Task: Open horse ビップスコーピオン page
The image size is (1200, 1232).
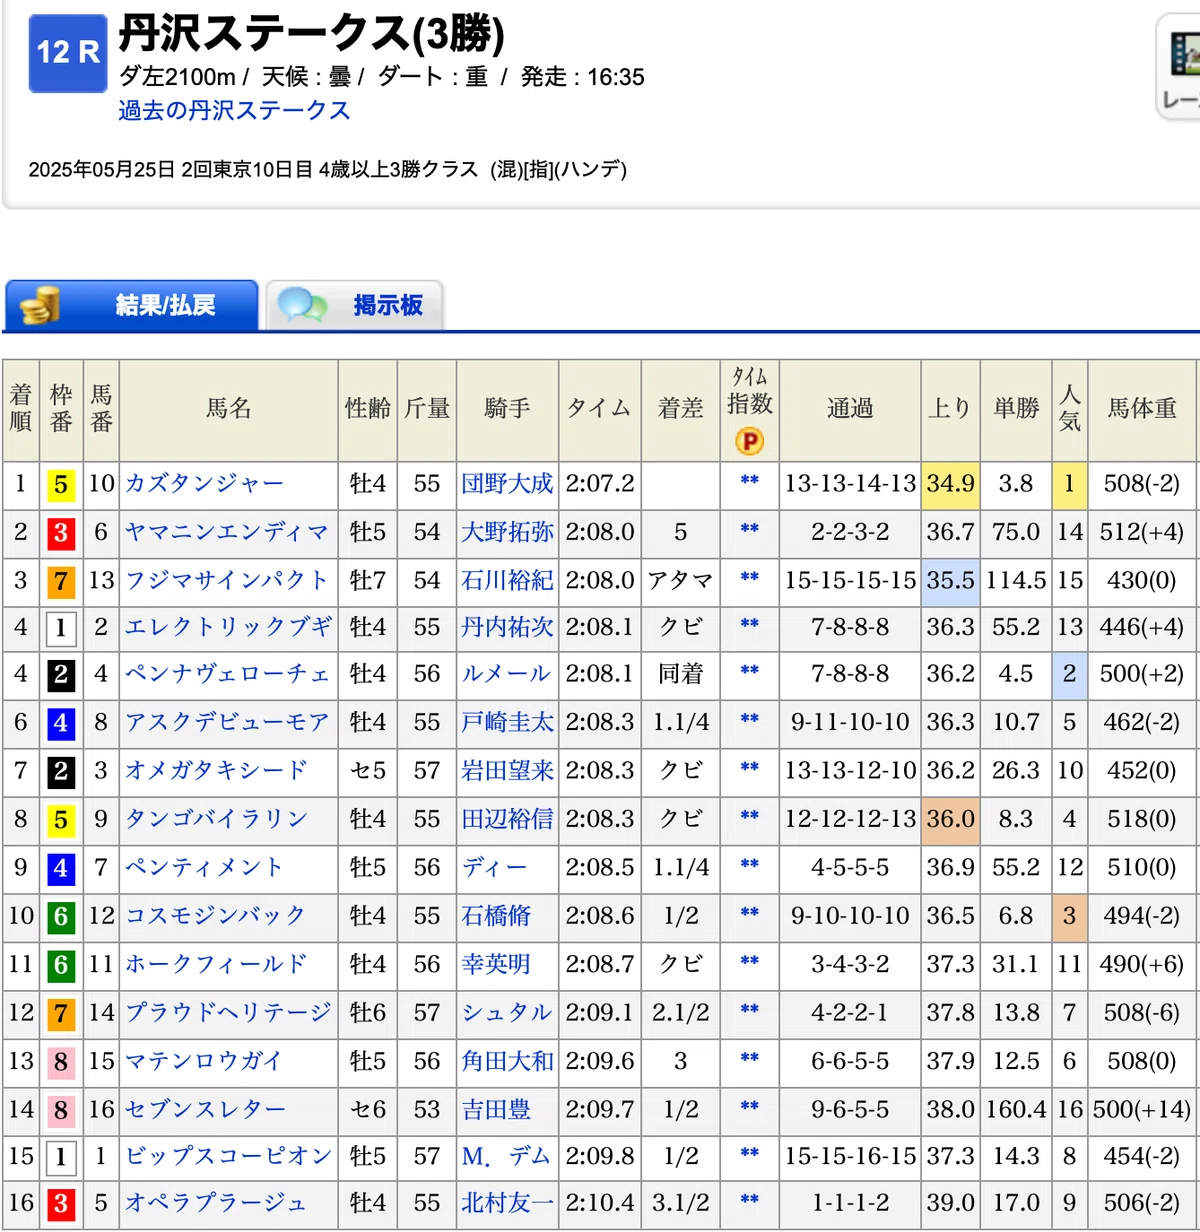Action: (x=228, y=1156)
